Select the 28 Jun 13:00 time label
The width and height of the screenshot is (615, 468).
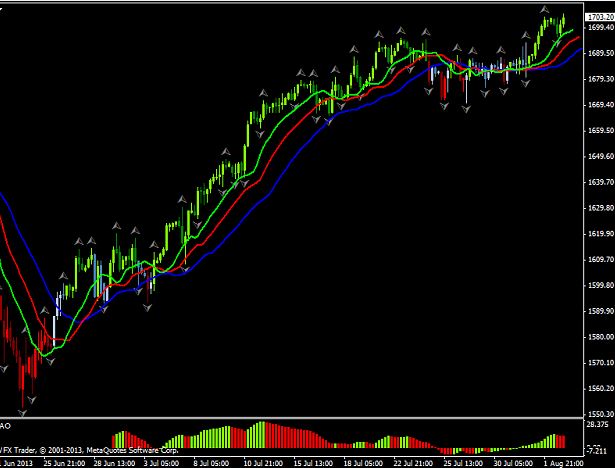114,463
